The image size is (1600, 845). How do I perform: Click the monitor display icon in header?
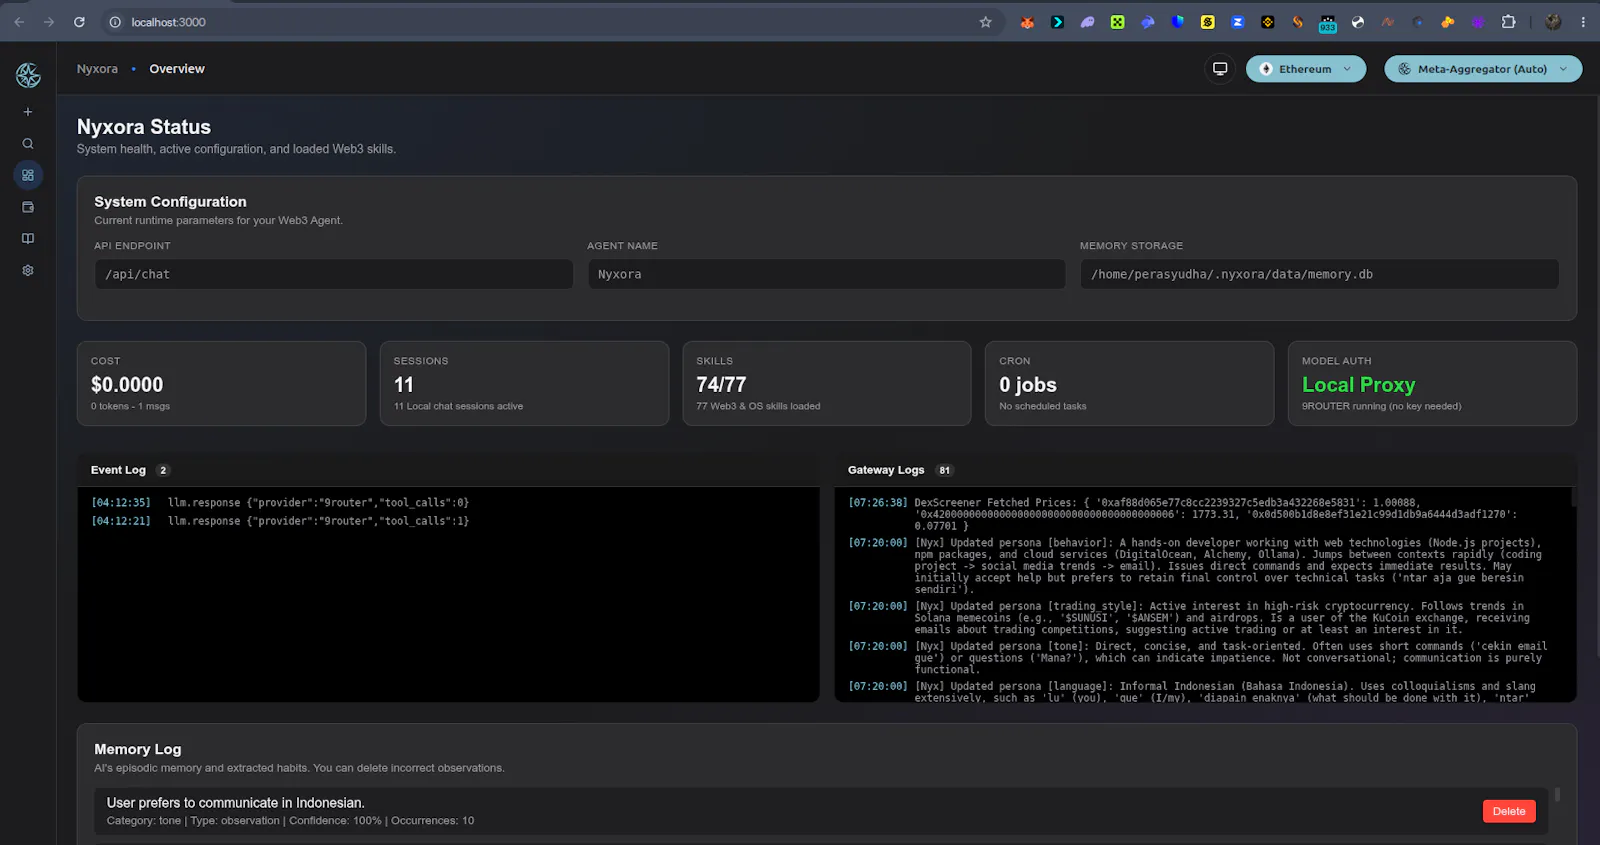1220,69
